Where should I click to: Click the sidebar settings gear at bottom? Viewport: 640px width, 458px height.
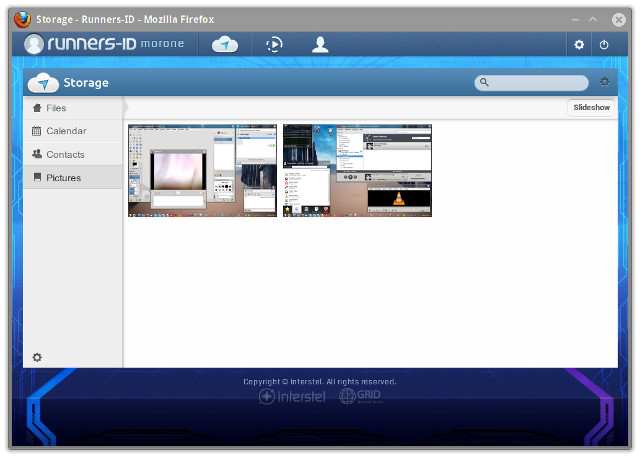pyautogui.click(x=37, y=357)
